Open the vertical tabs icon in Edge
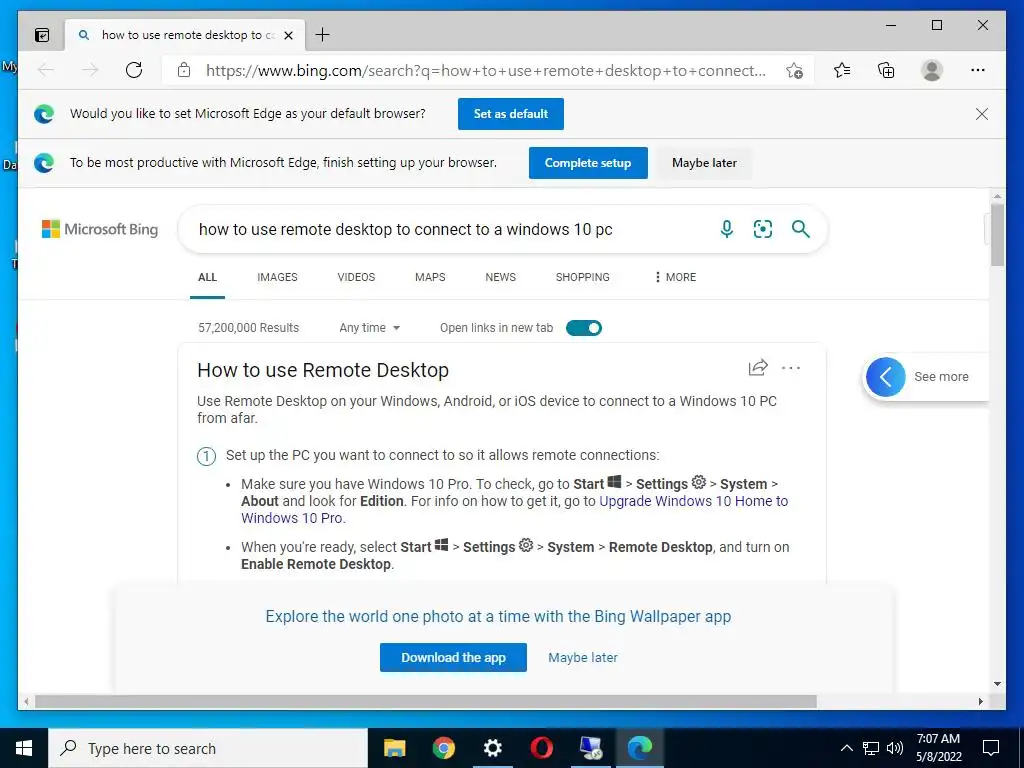The height and width of the screenshot is (768, 1024). coord(42,35)
